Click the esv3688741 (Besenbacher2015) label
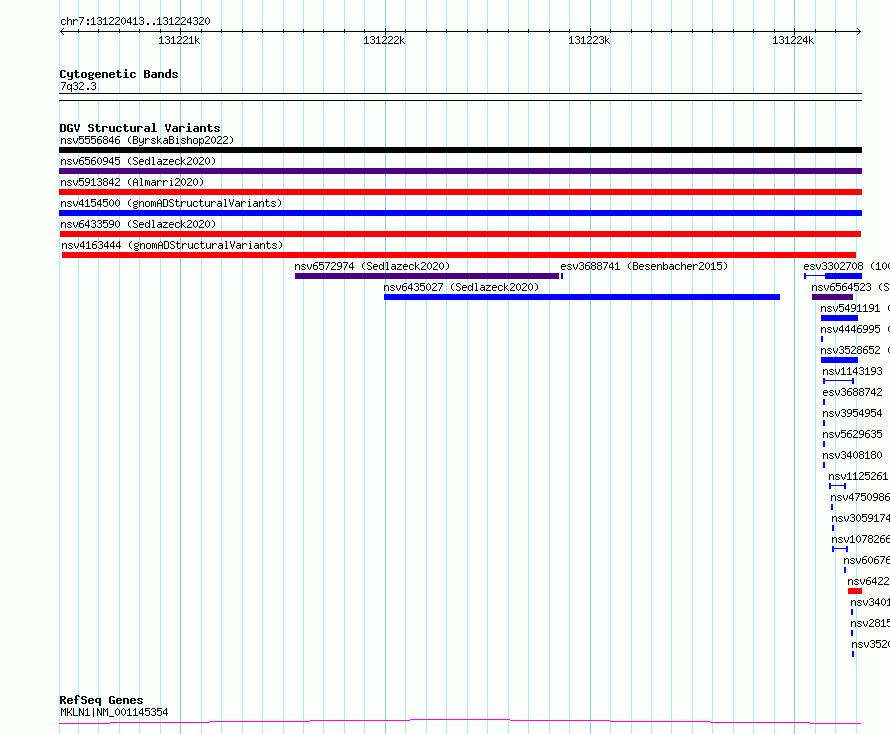This screenshot has width=890, height=734. click(644, 266)
